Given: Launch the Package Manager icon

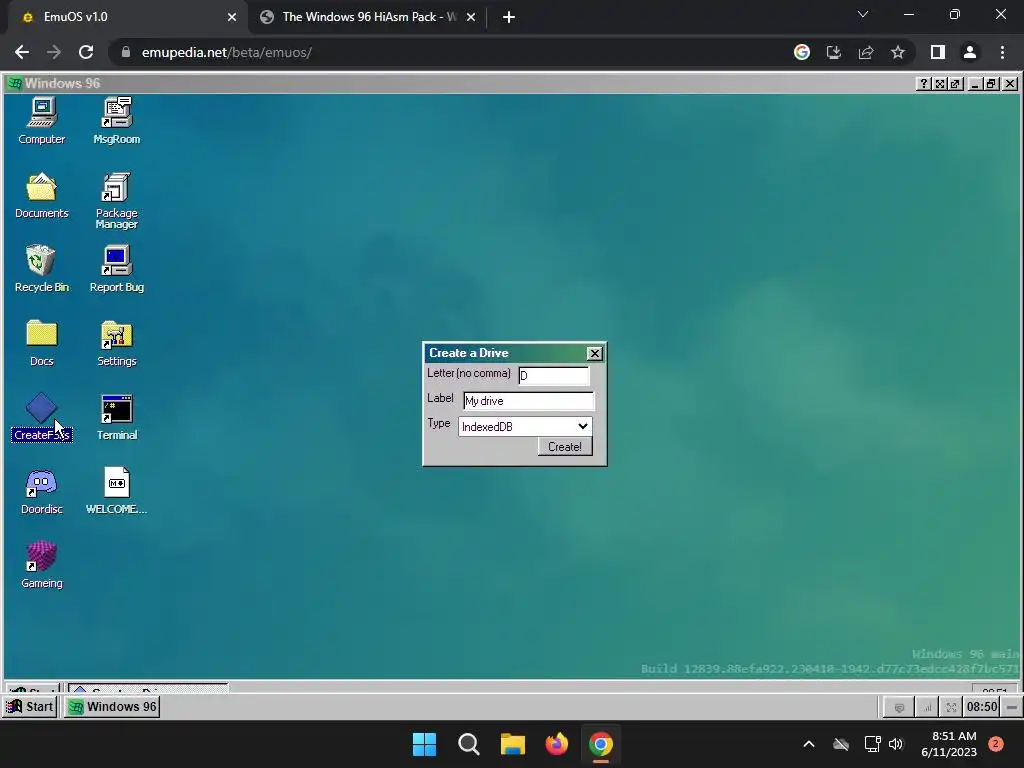Looking at the screenshot, I should (117, 200).
